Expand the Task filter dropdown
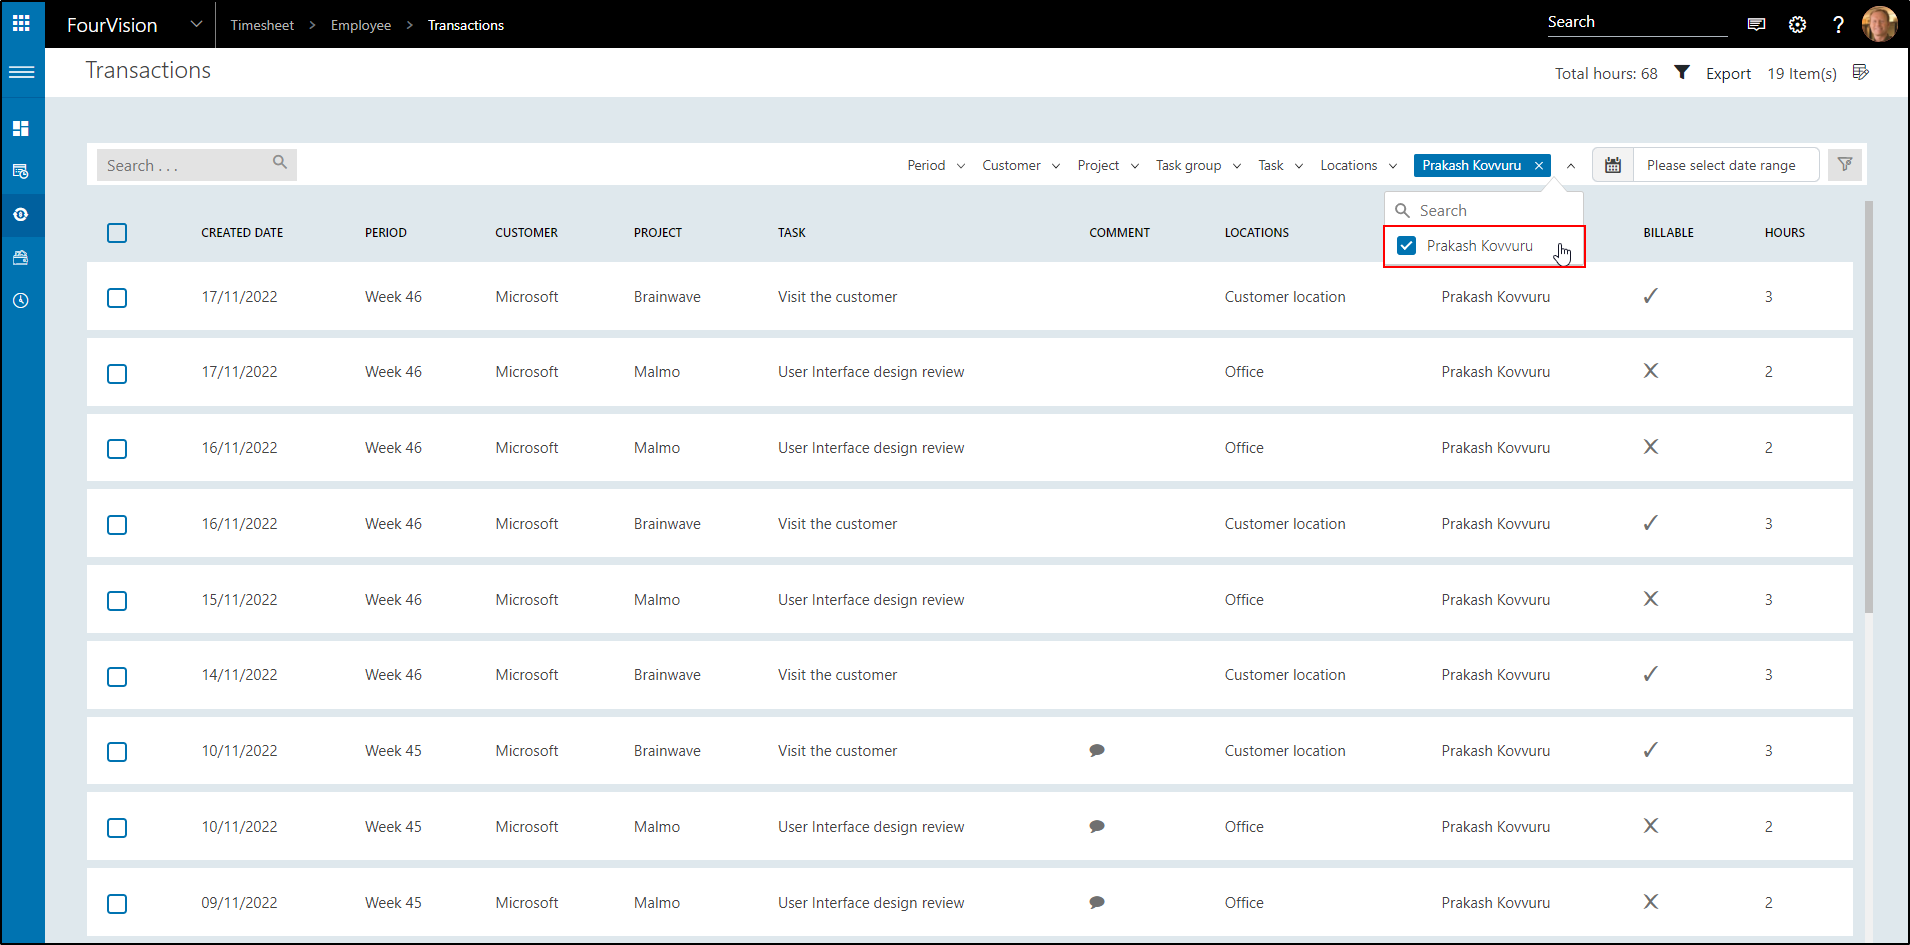This screenshot has width=1910, height=945. (x=1281, y=166)
